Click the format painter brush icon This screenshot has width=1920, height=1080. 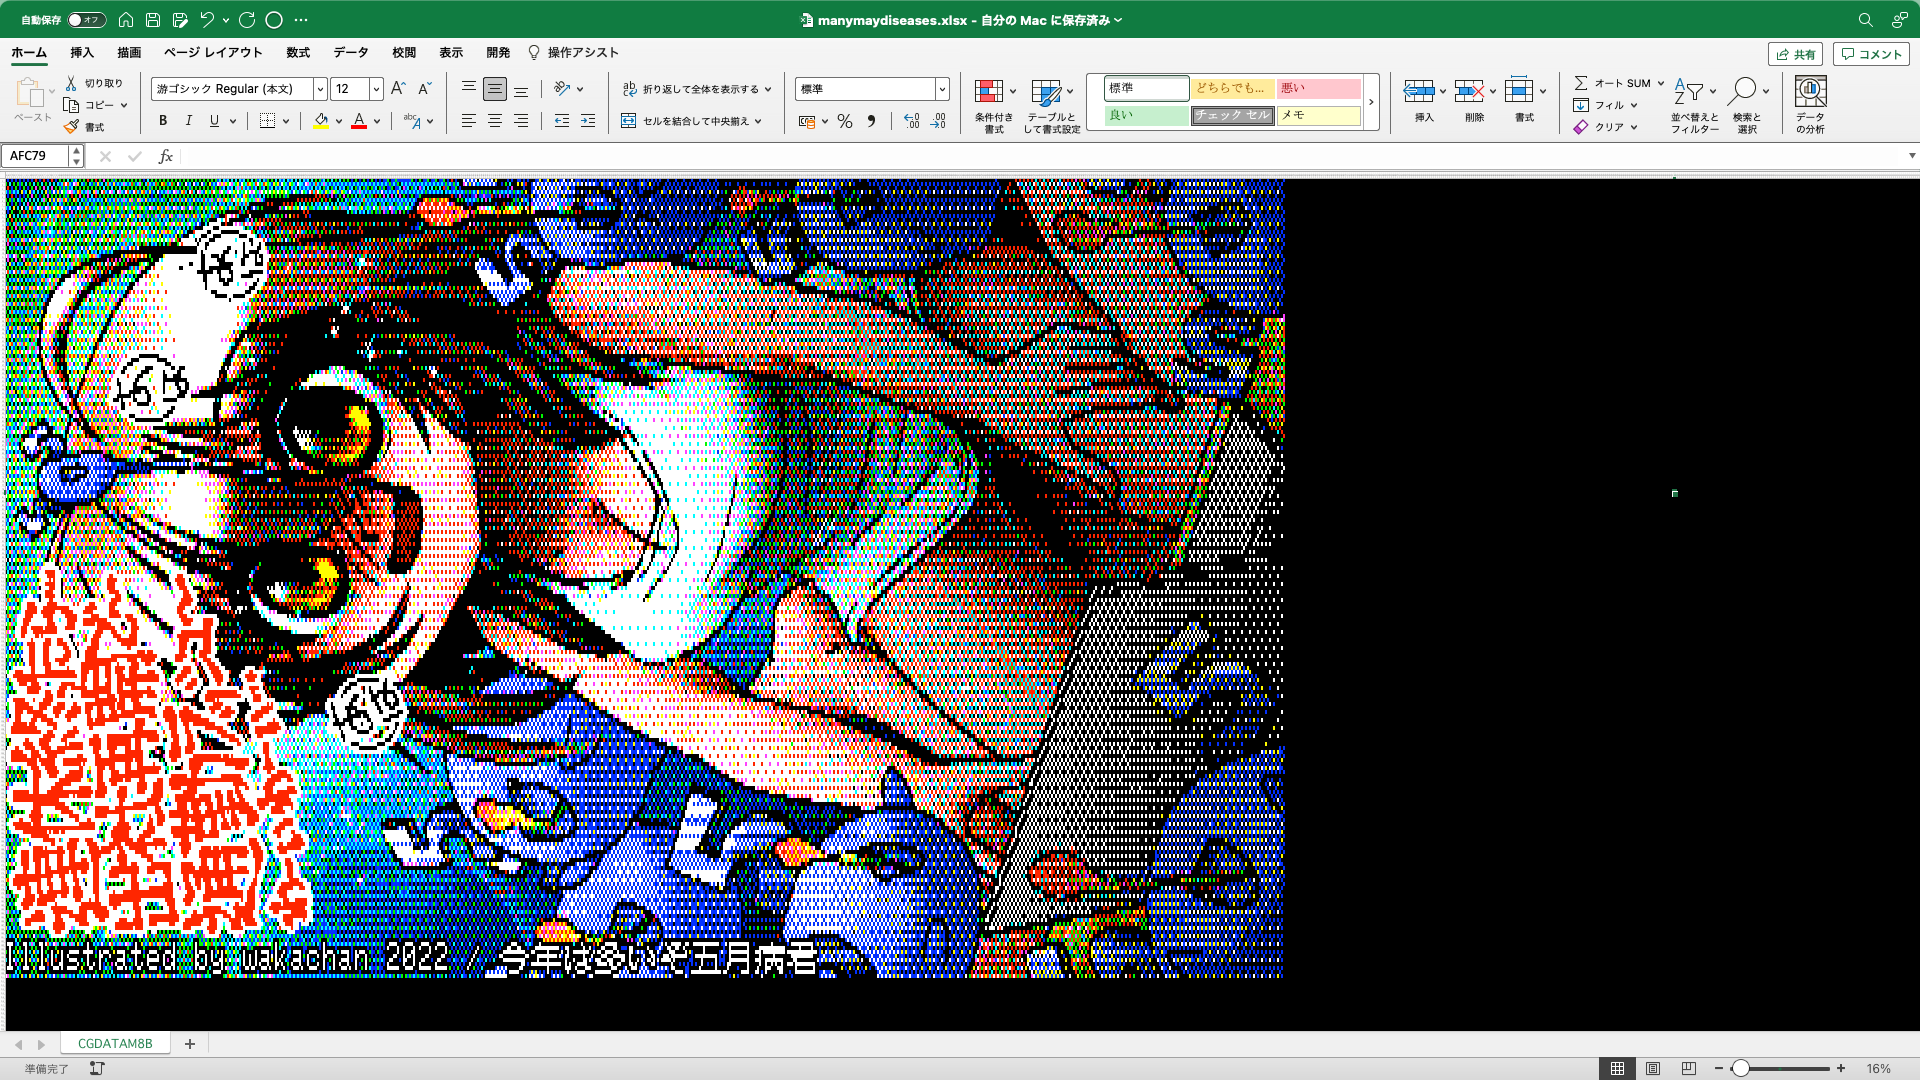tap(71, 127)
